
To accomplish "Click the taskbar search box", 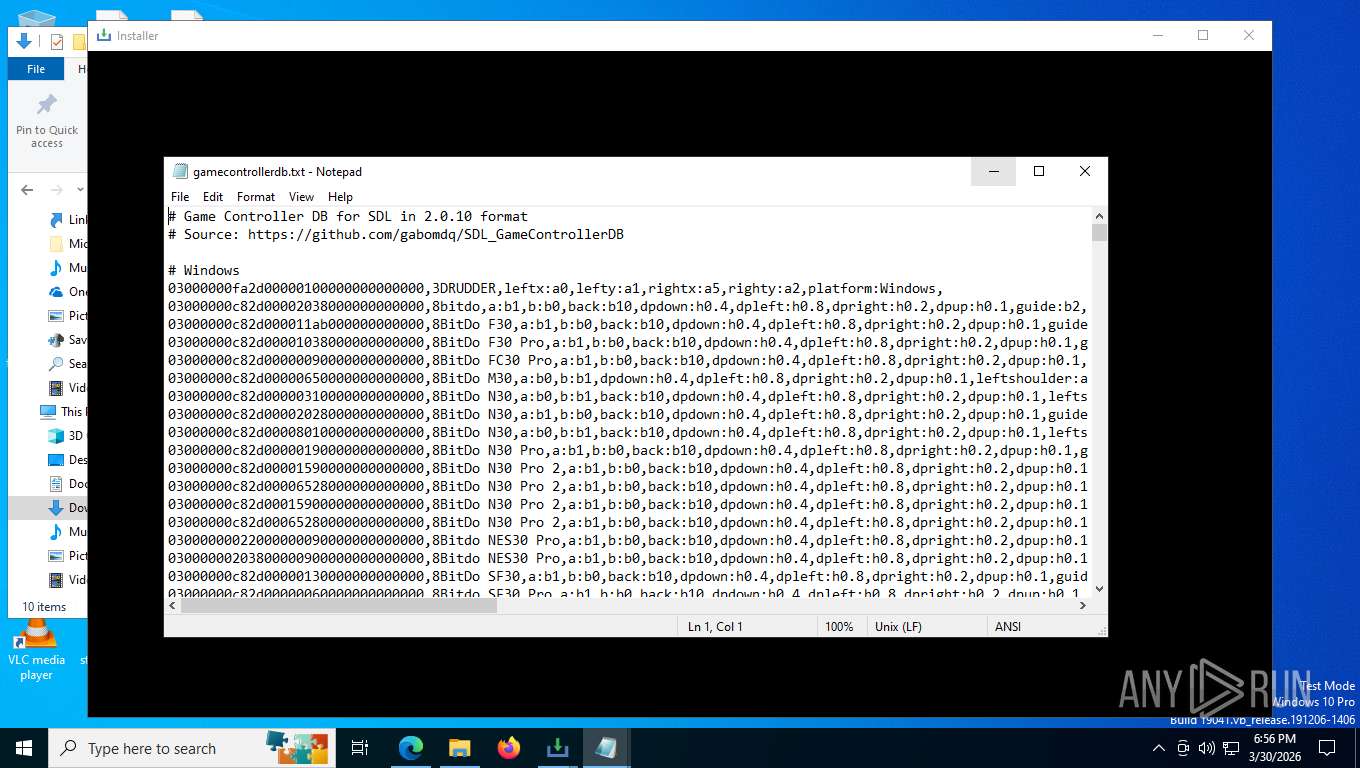I will point(193,748).
